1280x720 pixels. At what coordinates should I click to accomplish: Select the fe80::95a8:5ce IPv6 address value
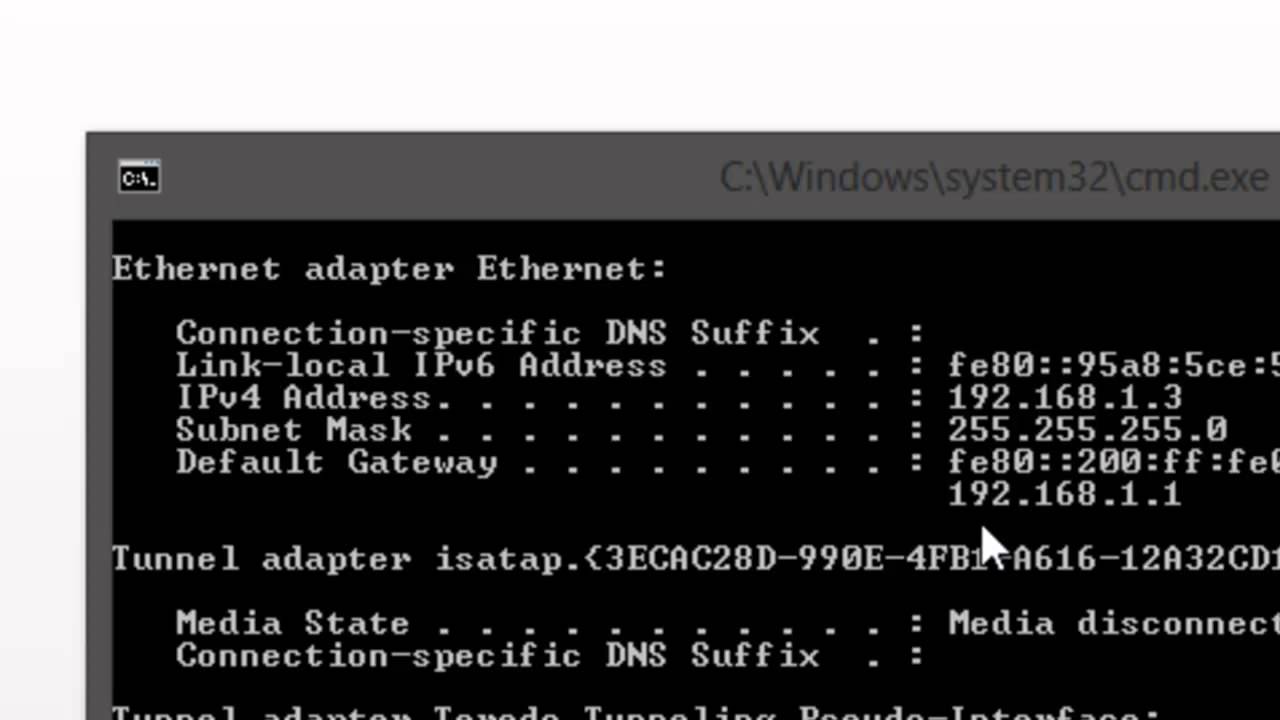[1112, 366]
